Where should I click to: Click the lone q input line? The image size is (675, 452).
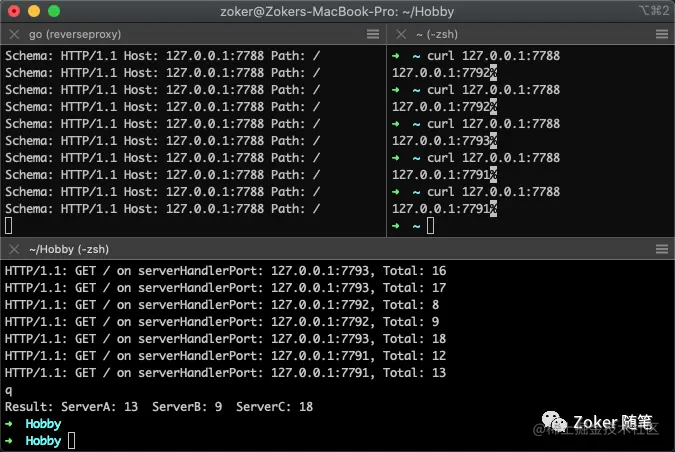pos(9,390)
